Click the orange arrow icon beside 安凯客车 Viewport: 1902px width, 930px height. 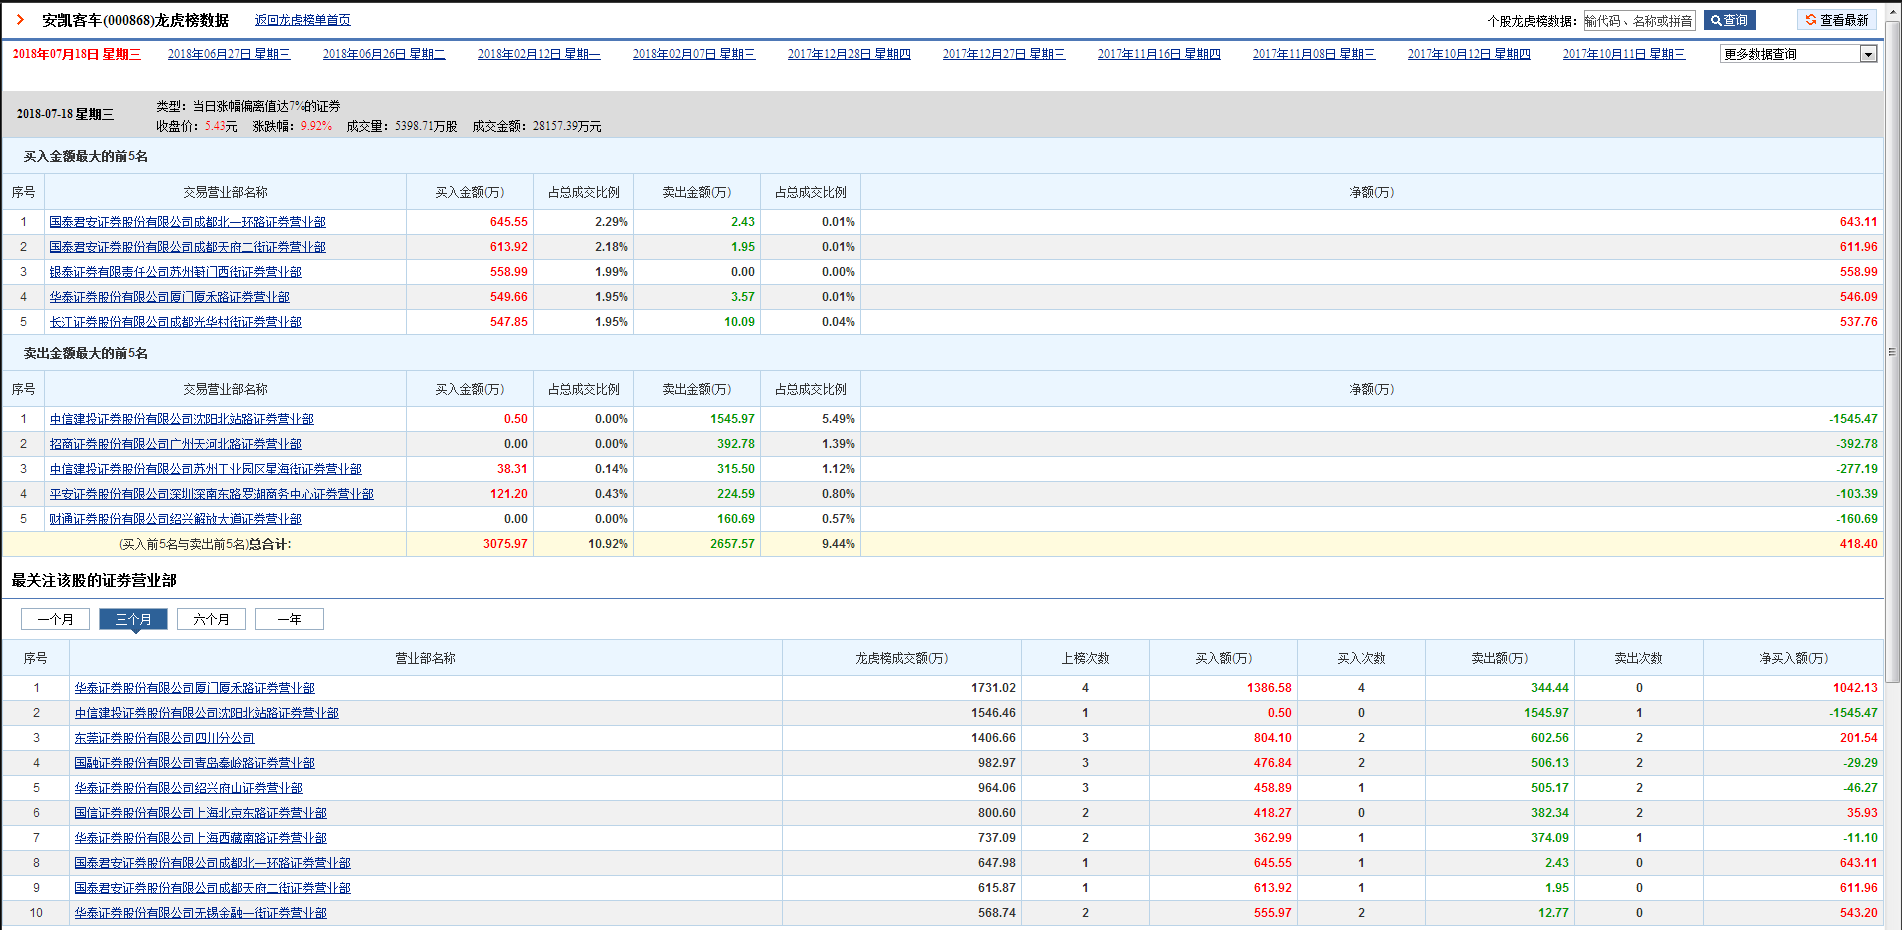tap(19, 20)
